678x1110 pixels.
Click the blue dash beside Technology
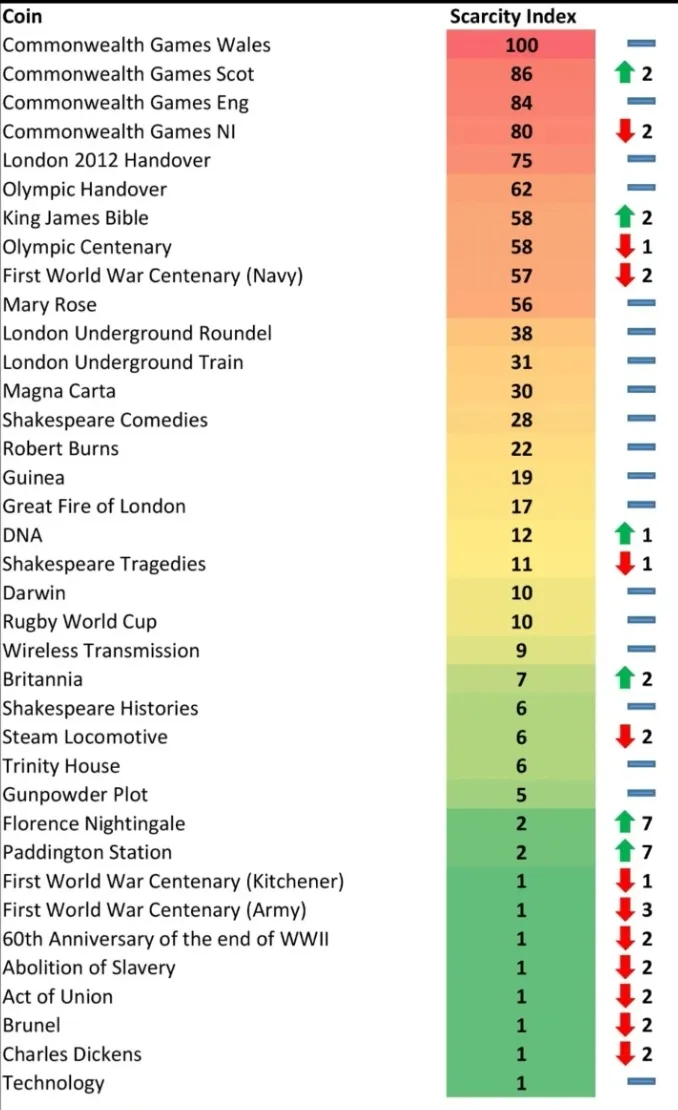pos(641,1081)
